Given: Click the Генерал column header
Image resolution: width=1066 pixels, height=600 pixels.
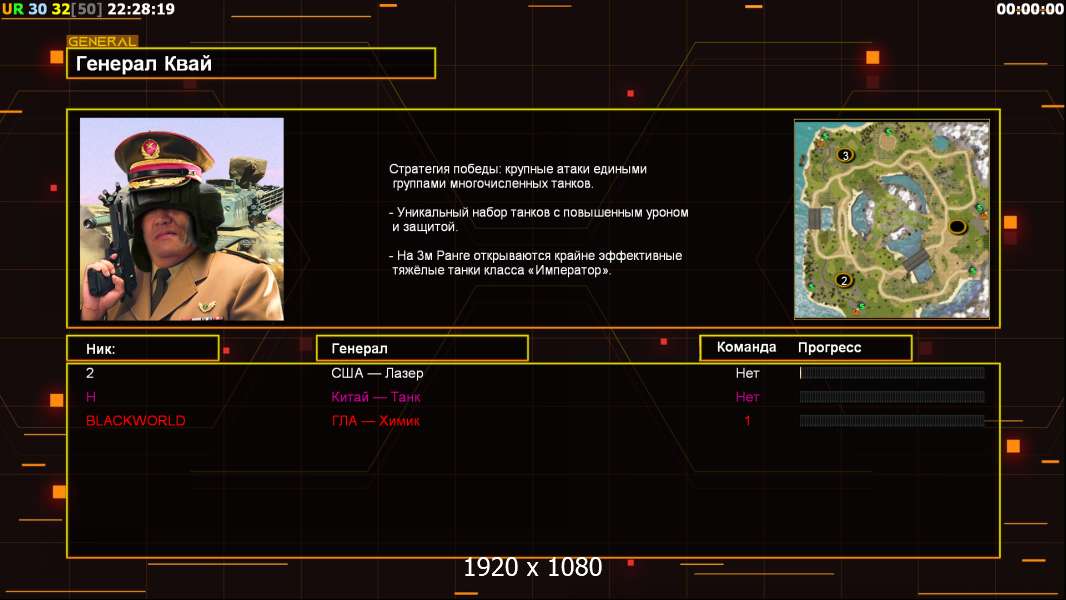Looking at the screenshot, I should point(422,348).
